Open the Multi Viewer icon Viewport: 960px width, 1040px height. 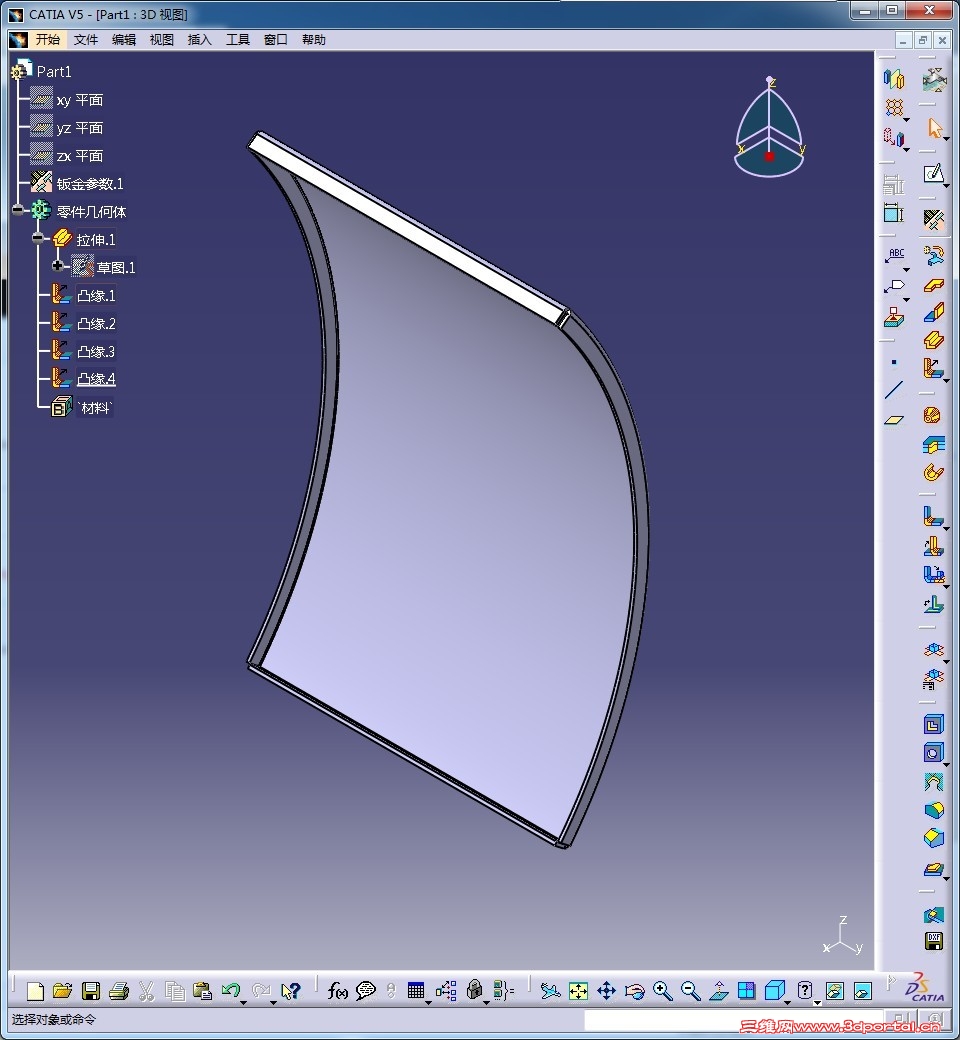pos(933,678)
